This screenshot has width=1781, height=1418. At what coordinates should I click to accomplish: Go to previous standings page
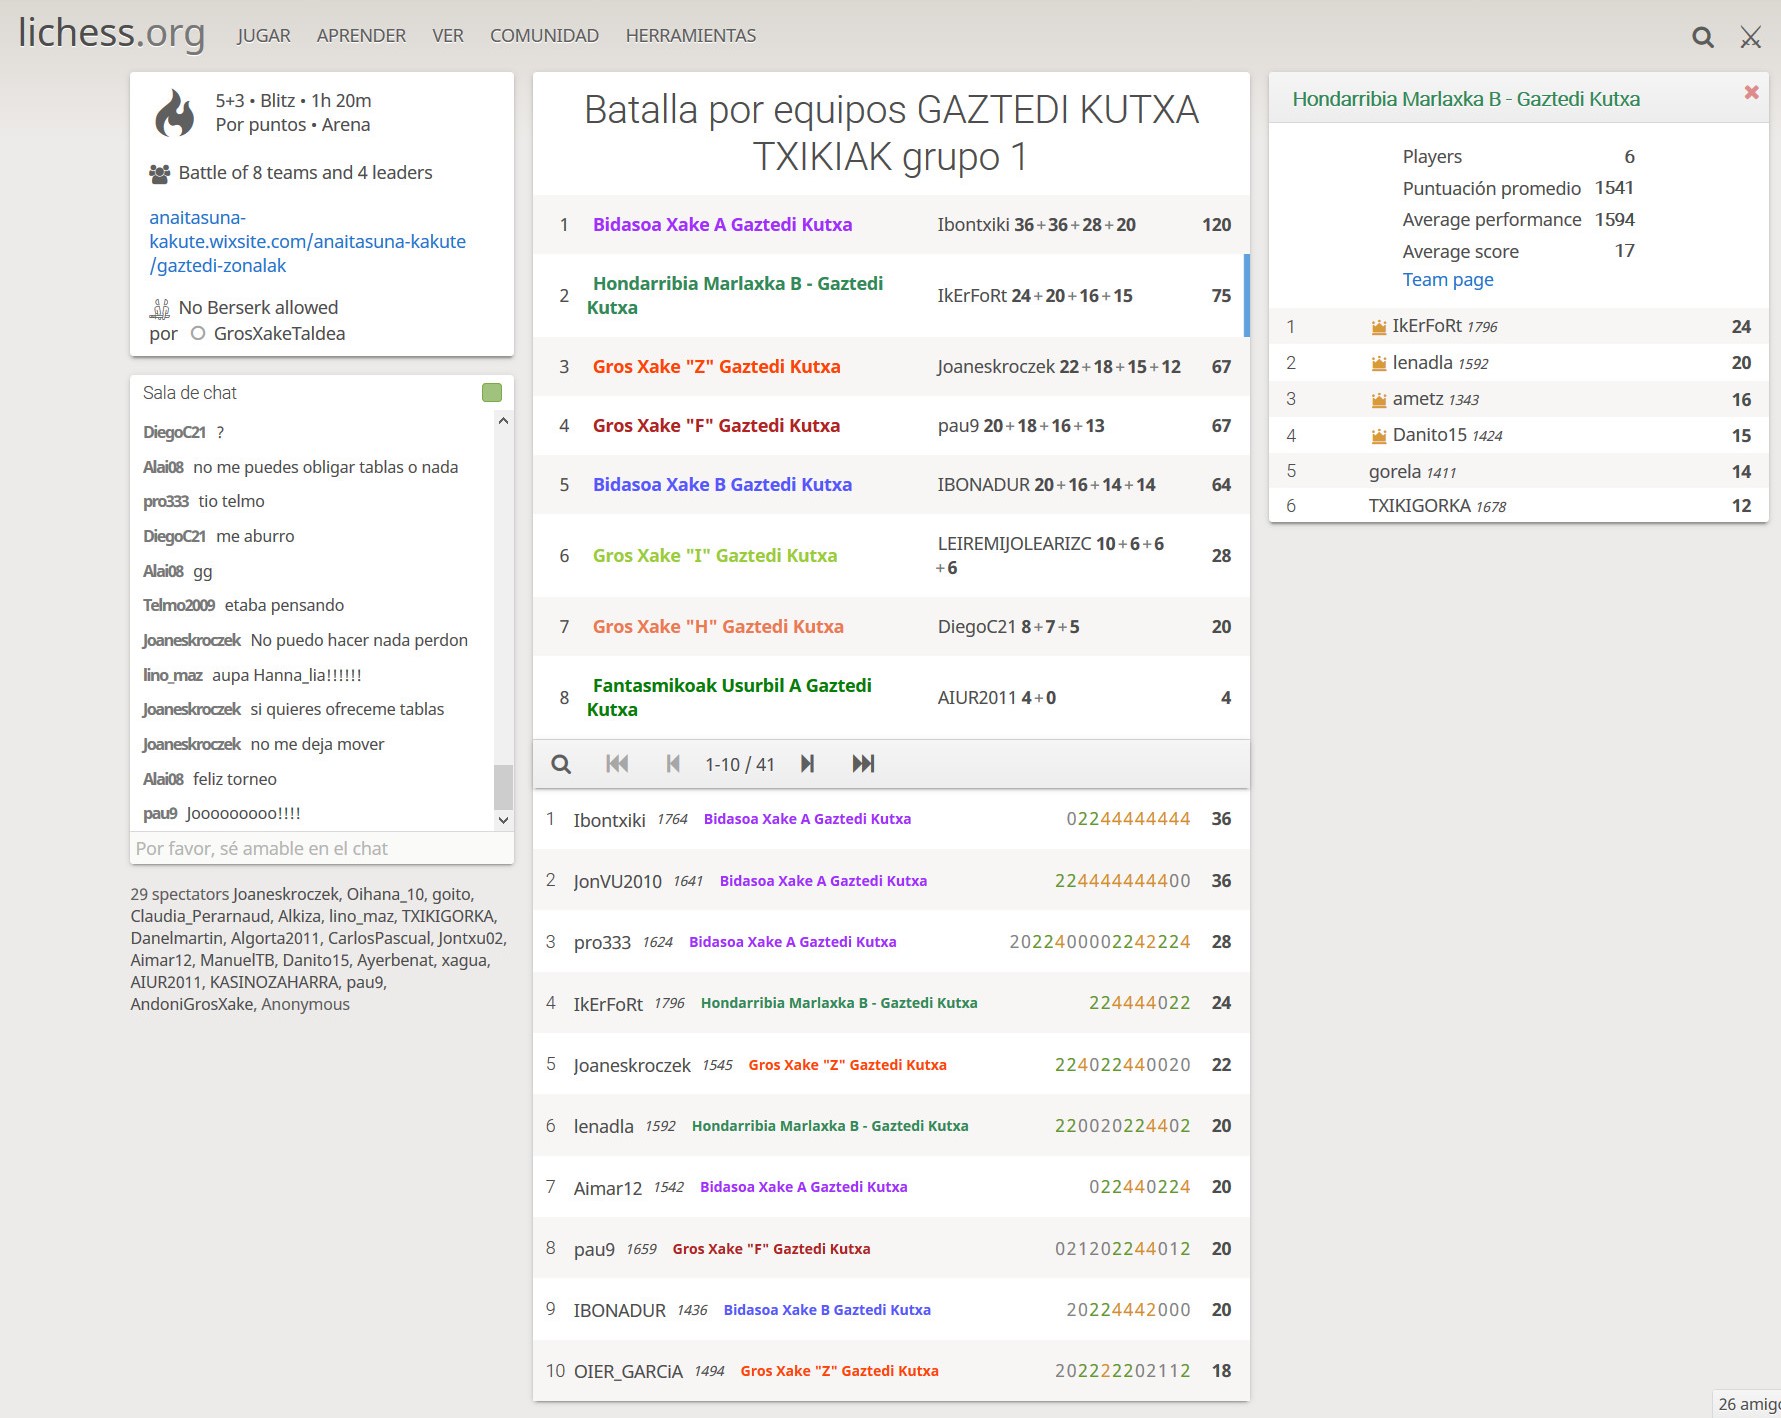(x=673, y=764)
